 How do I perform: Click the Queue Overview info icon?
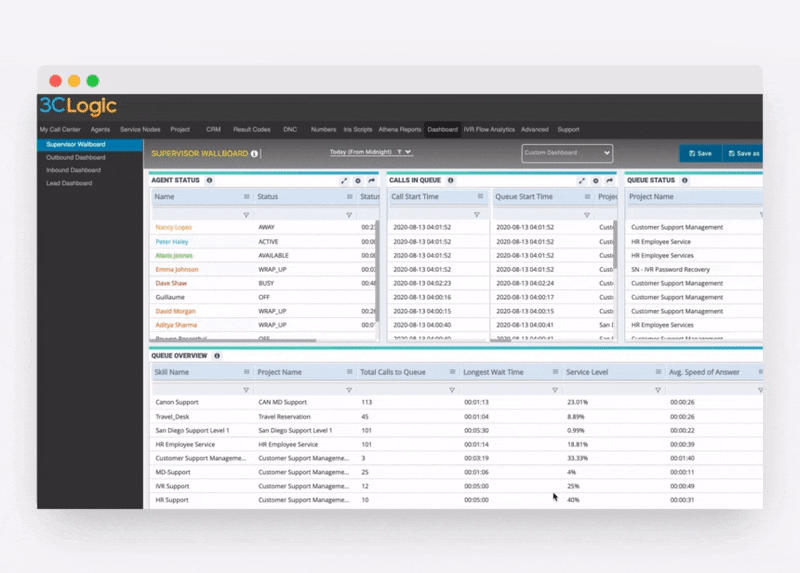[217, 356]
